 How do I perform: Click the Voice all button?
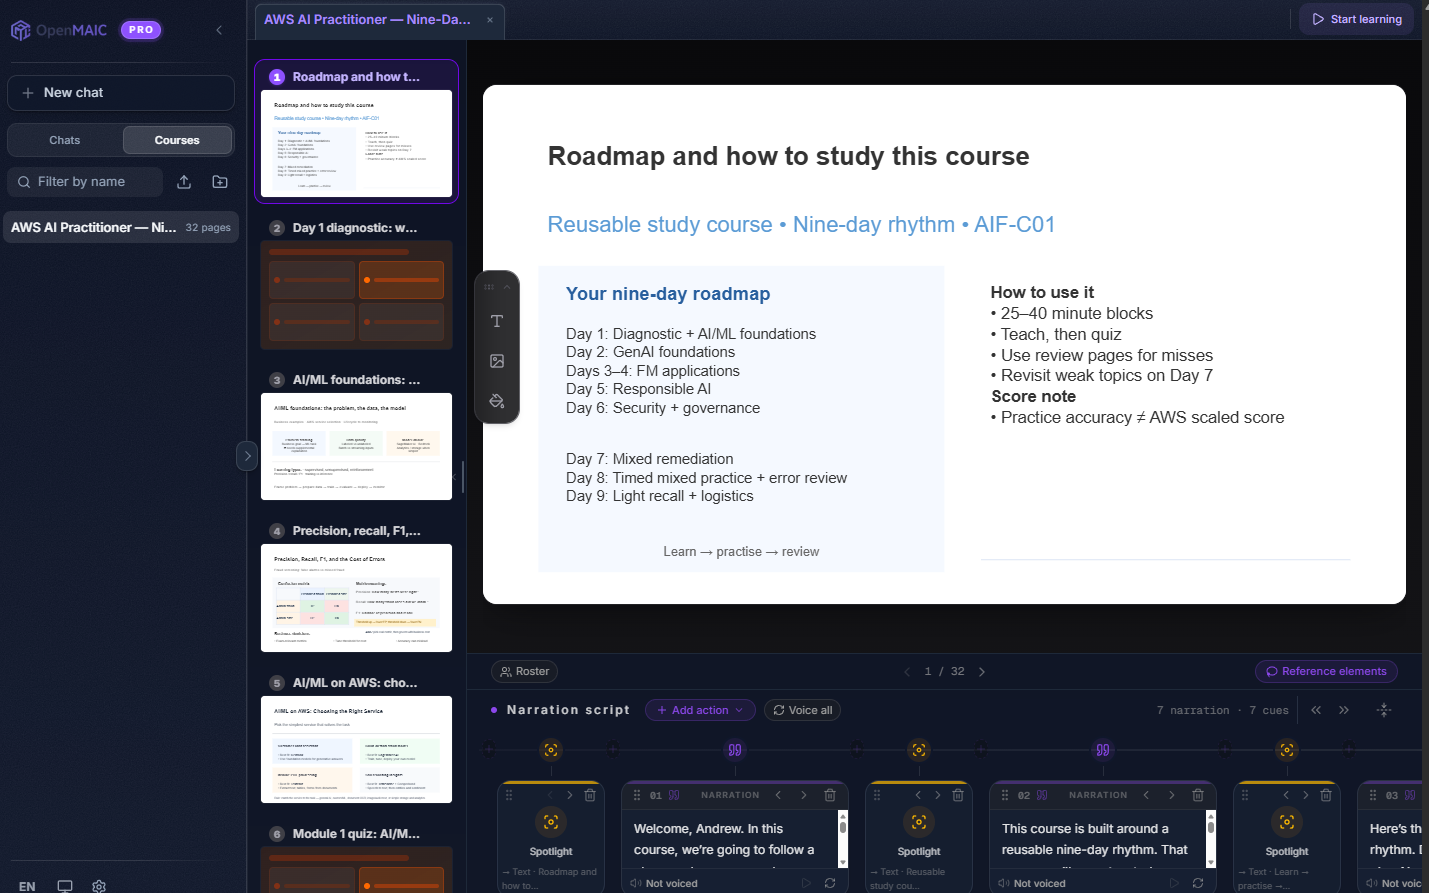point(802,710)
